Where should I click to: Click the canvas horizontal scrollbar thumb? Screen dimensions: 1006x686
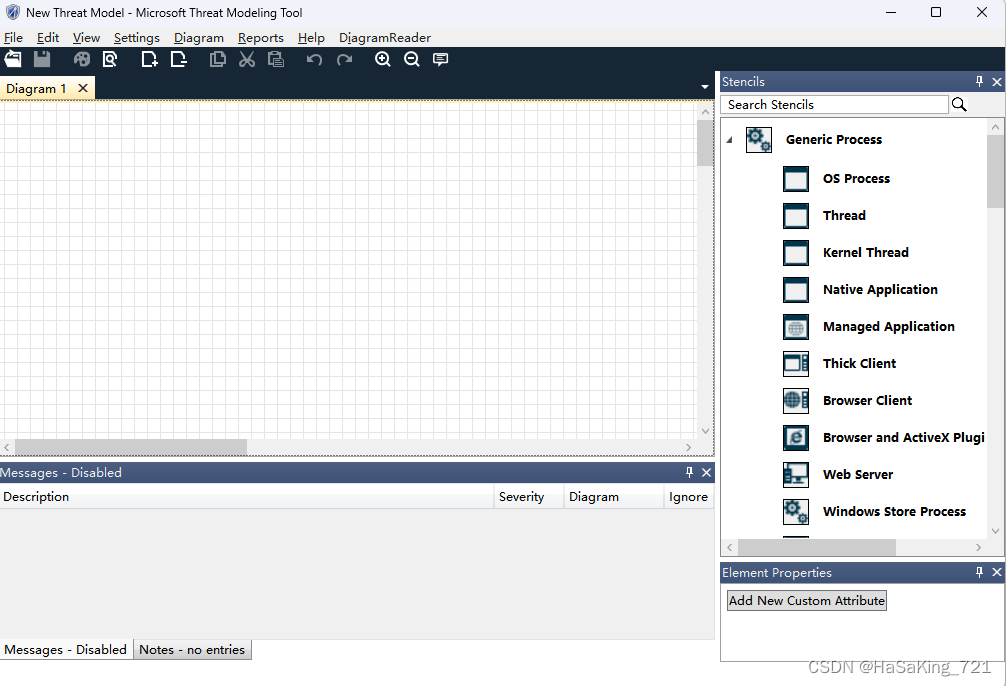coord(131,447)
